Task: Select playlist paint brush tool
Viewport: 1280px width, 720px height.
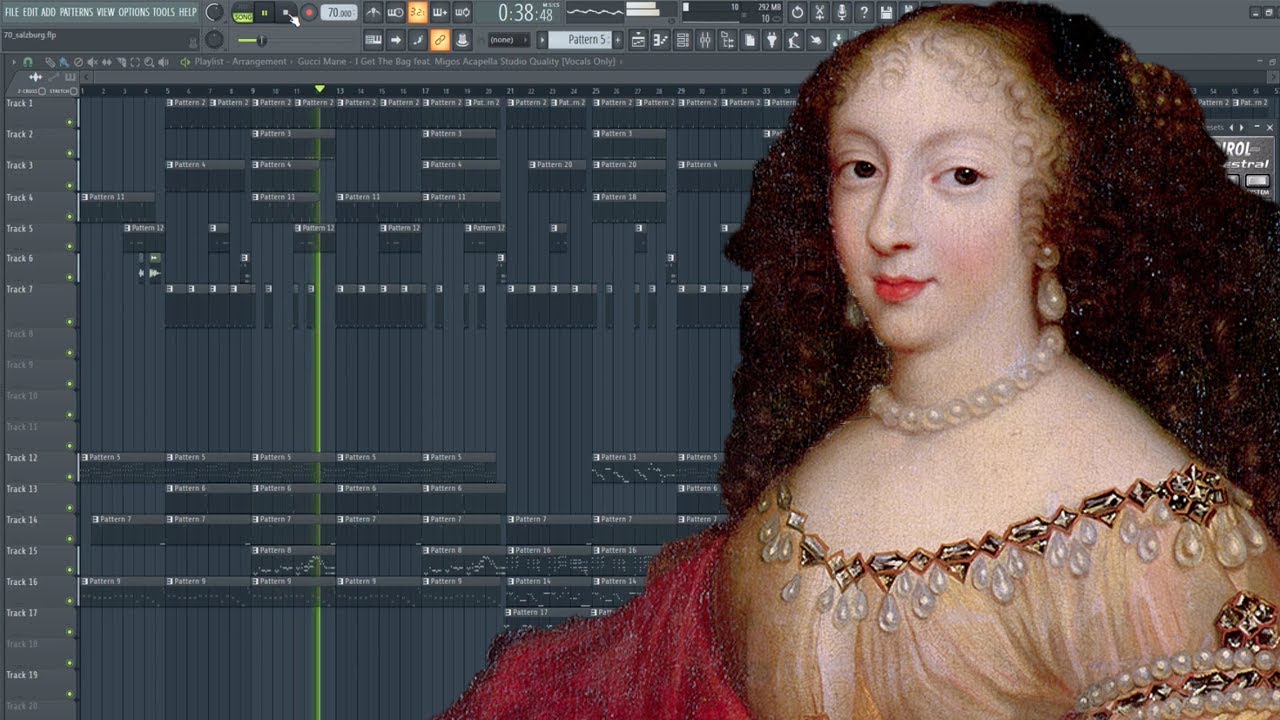Action: [x=63, y=62]
